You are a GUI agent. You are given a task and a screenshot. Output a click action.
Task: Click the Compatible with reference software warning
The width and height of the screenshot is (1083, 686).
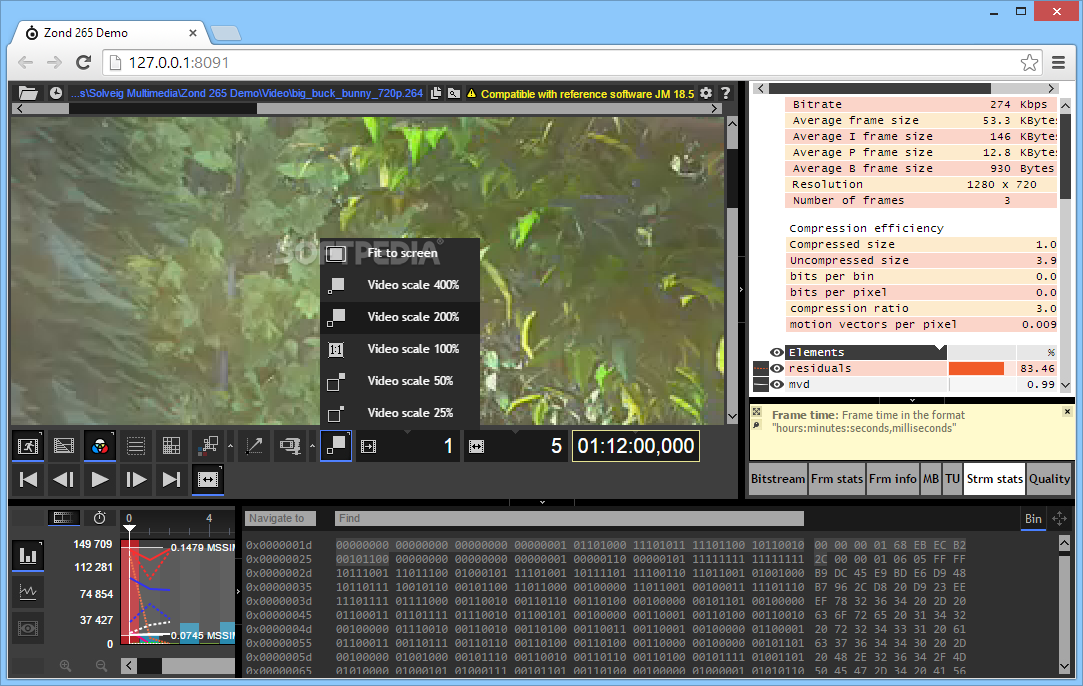(580, 94)
